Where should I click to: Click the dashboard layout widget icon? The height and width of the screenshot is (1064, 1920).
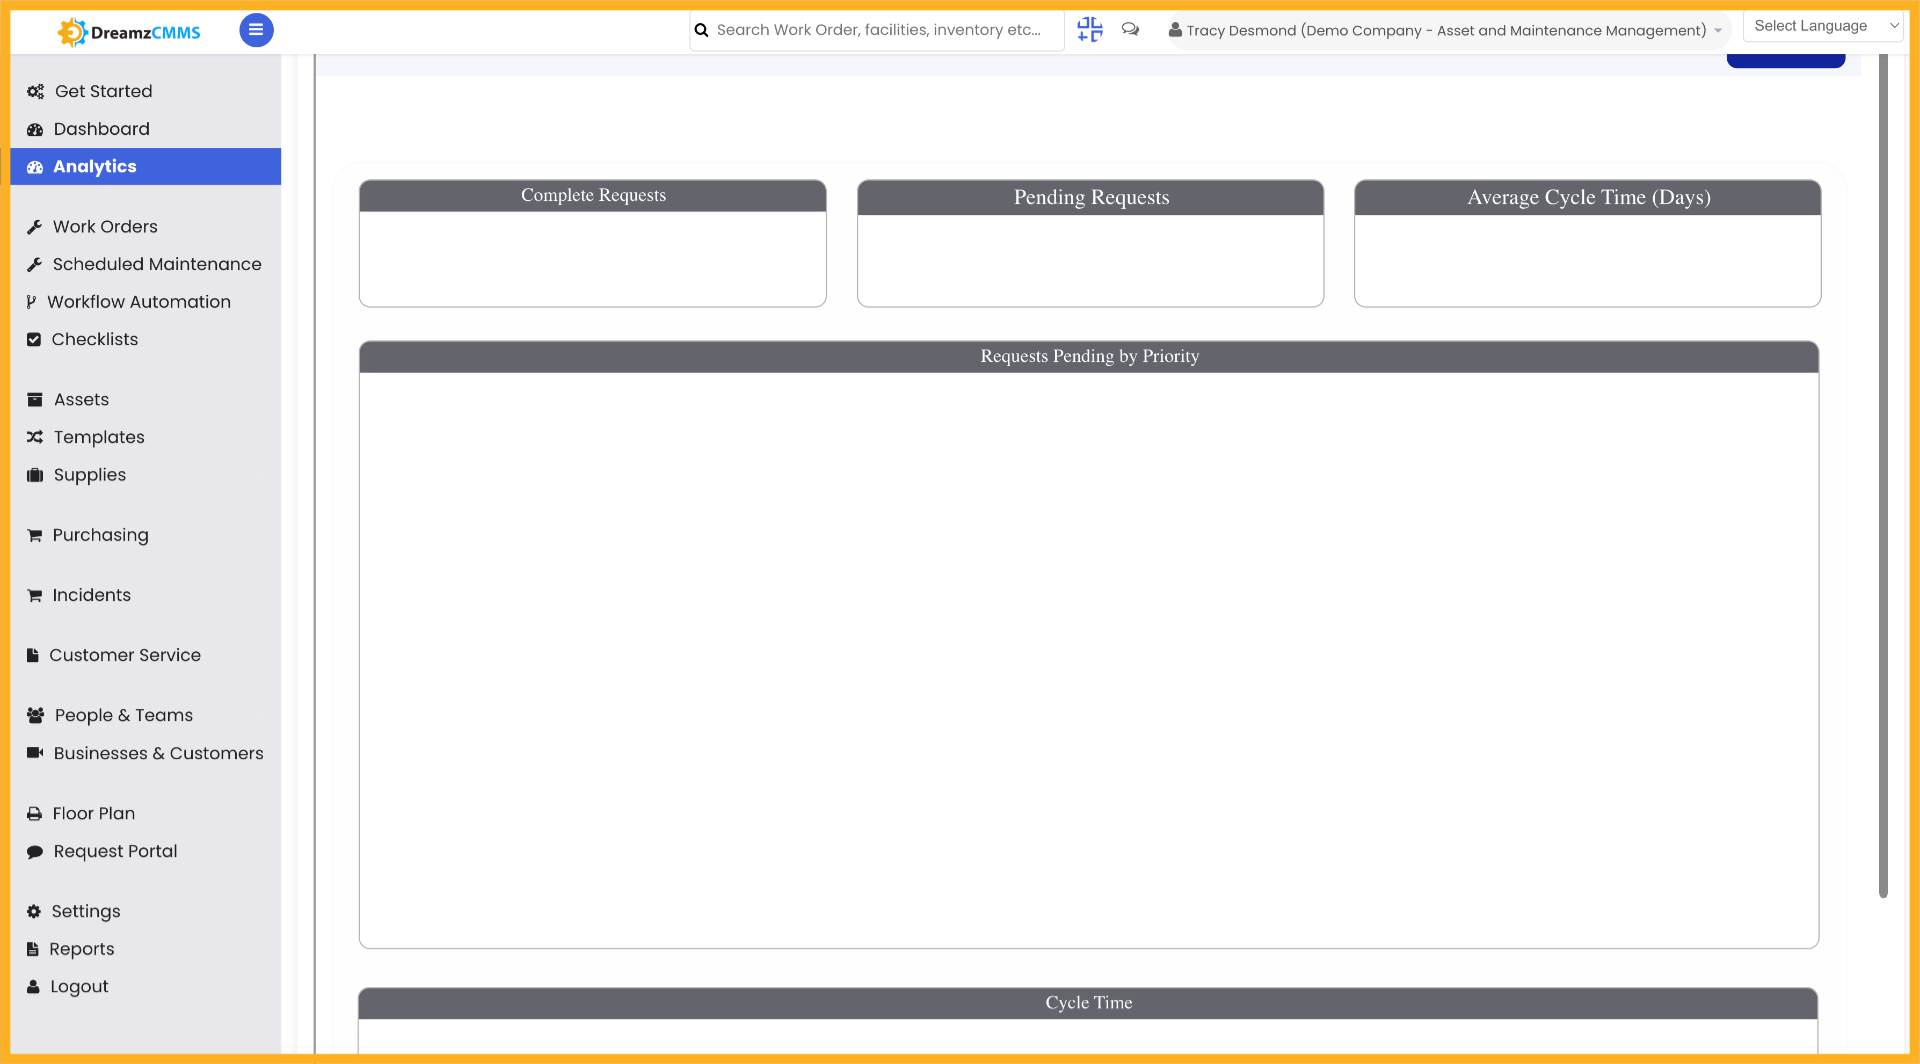point(1089,29)
